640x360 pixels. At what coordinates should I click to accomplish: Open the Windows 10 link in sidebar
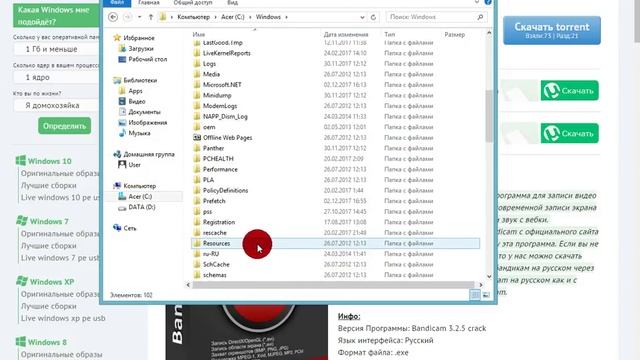(49, 161)
